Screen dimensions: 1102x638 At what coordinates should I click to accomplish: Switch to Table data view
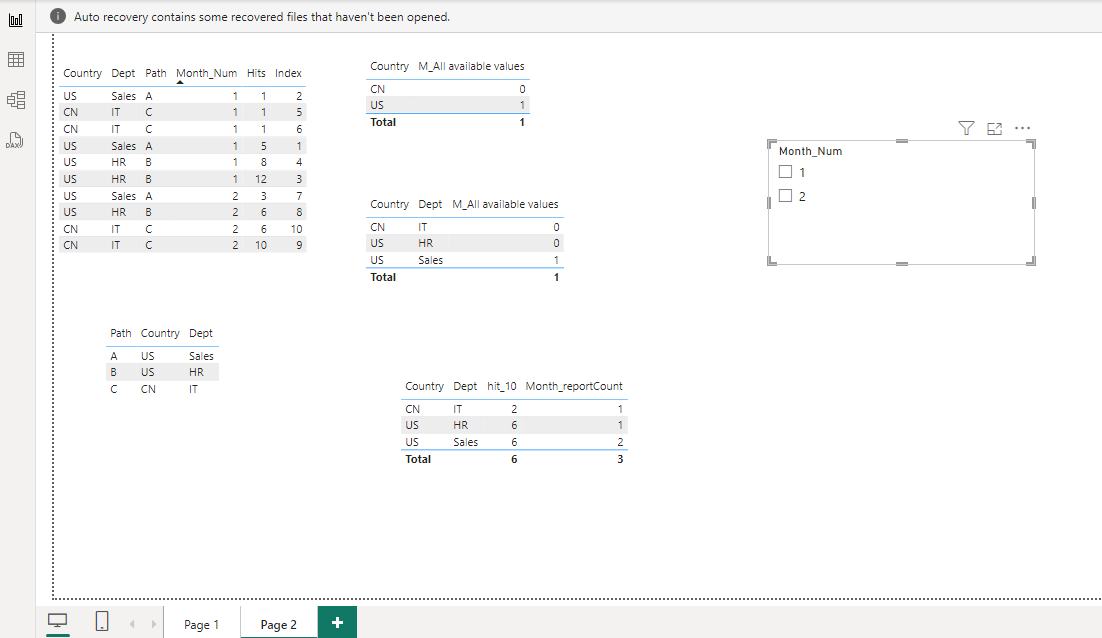[15, 60]
